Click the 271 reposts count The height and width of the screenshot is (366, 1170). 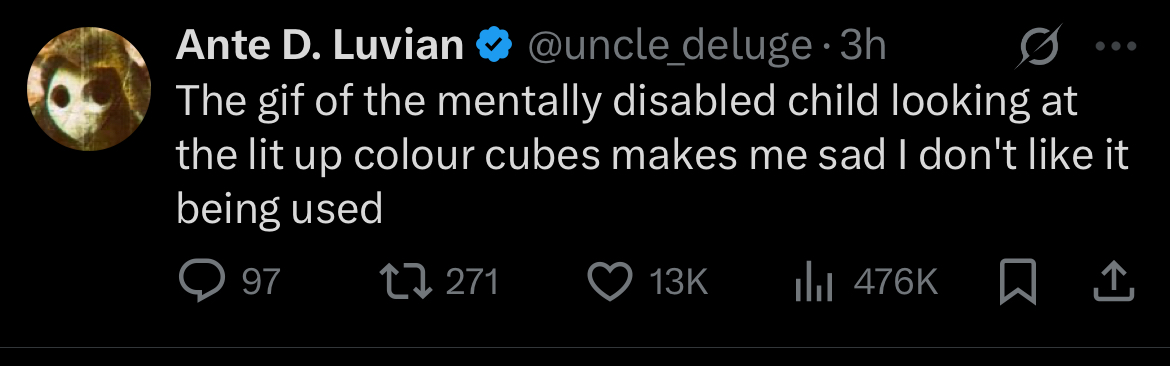click(472, 283)
